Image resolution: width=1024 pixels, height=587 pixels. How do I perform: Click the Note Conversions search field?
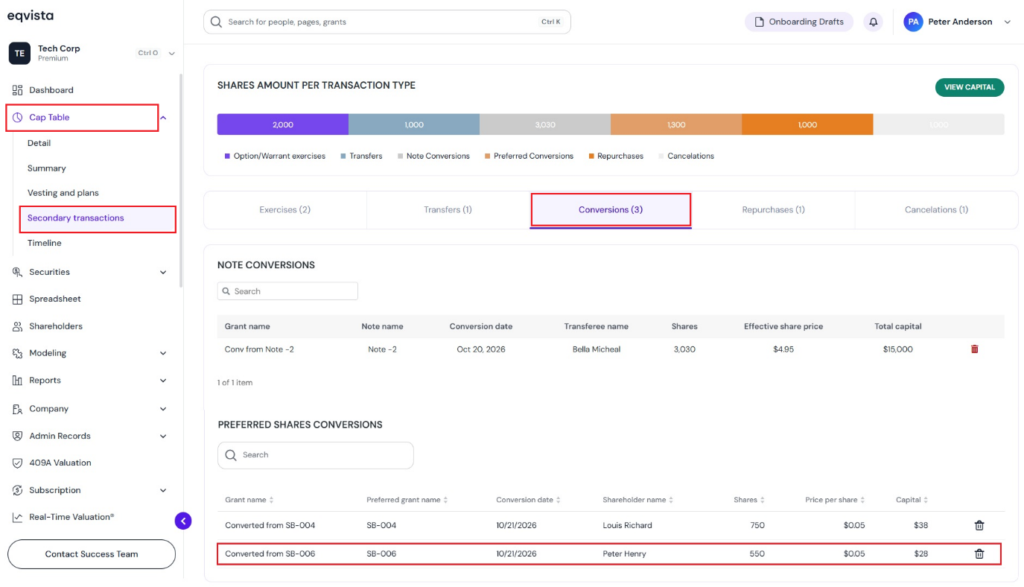(x=287, y=291)
